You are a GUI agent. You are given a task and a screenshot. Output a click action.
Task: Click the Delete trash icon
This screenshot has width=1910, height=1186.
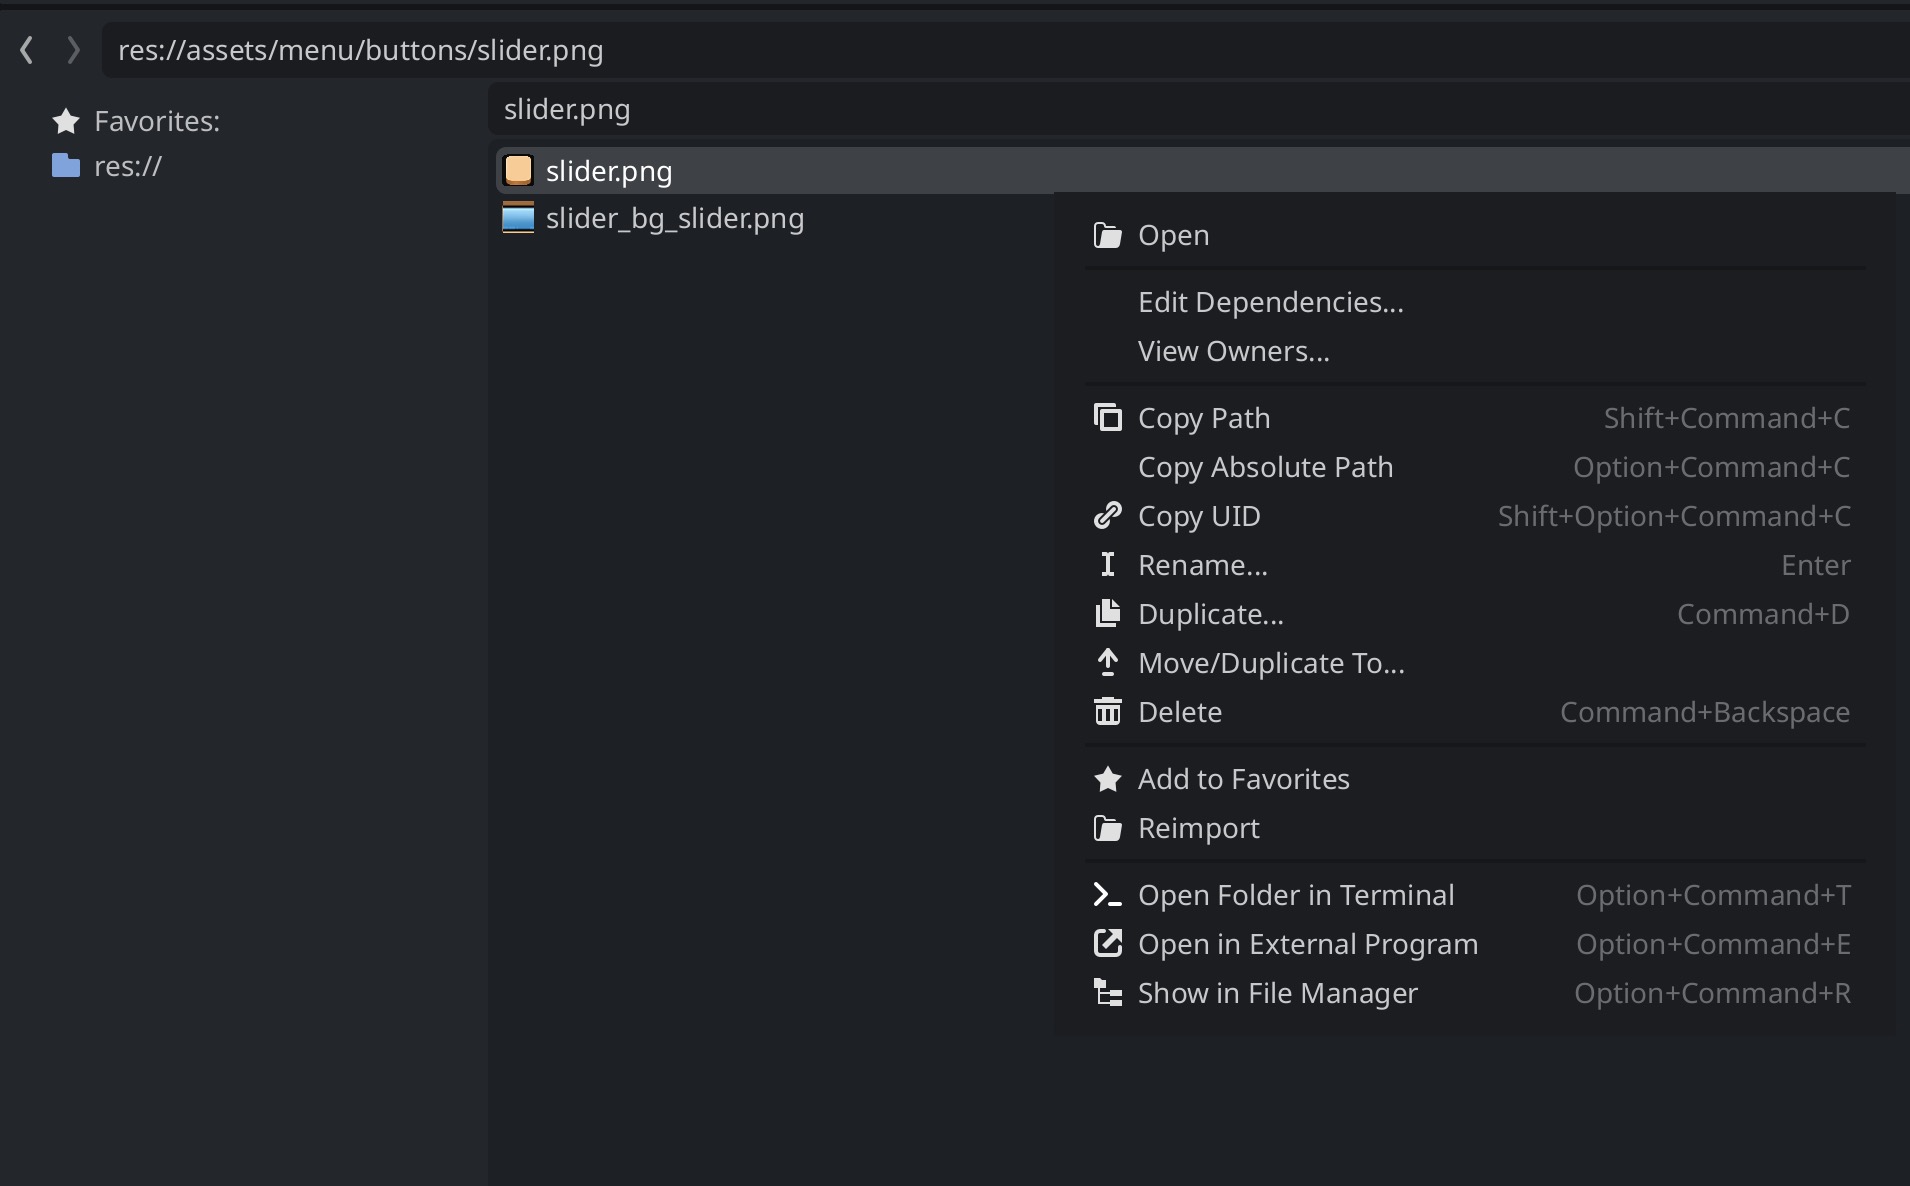click(x=1108, y=712)
